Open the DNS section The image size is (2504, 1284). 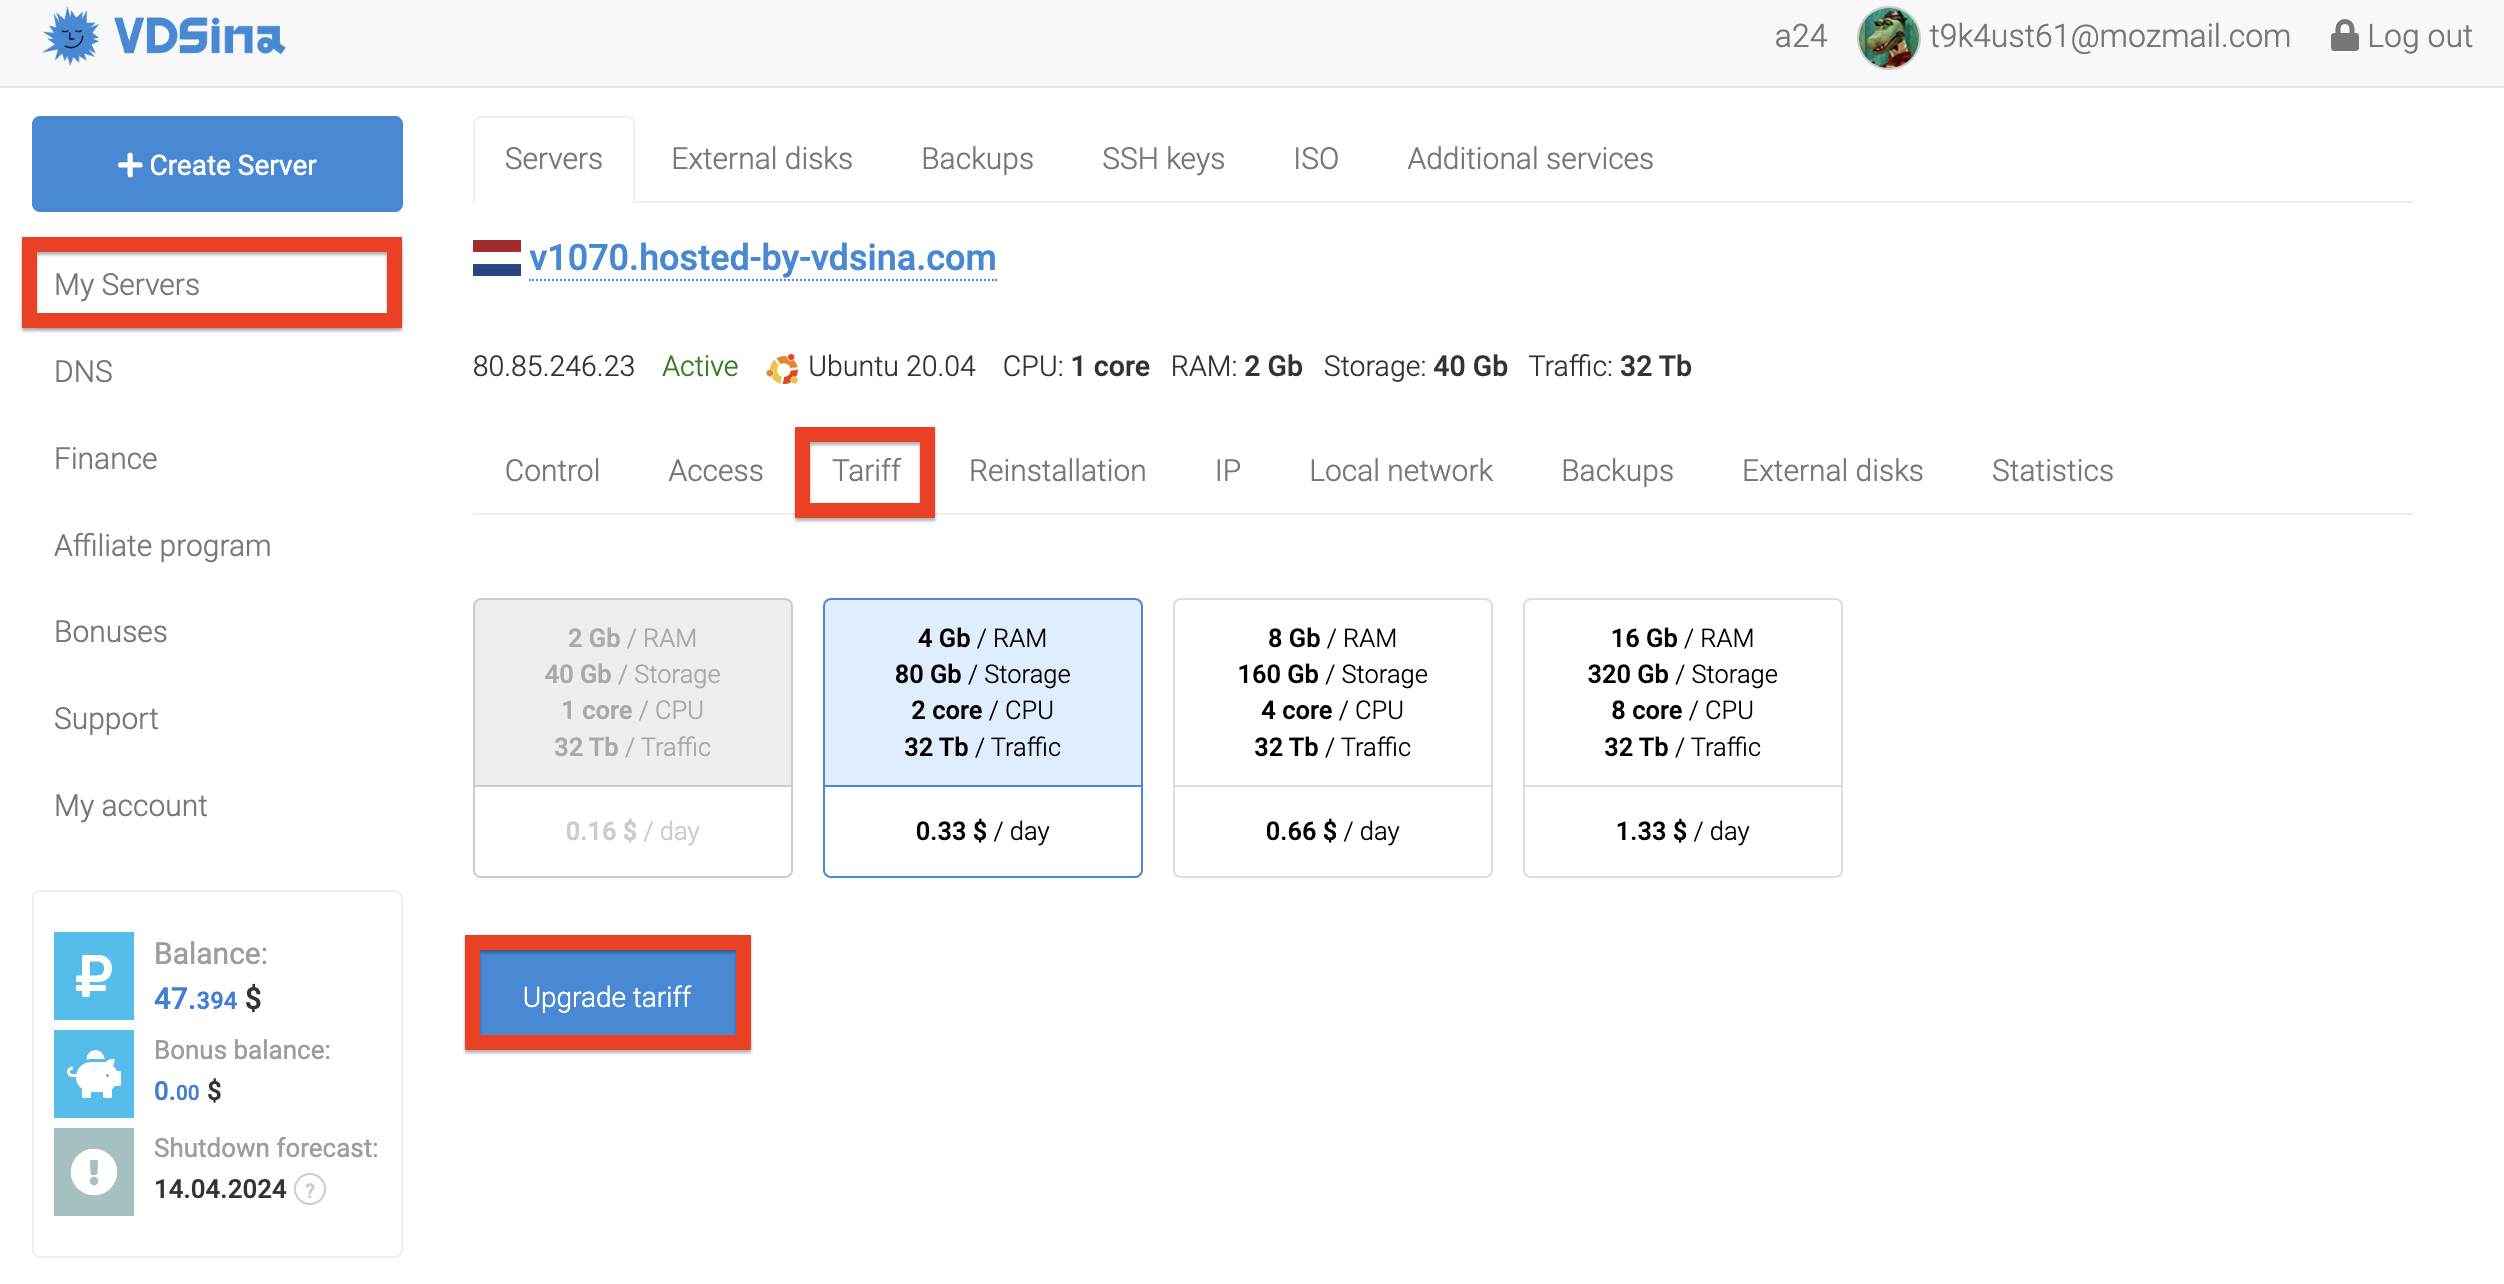click(x=83, y=371)
